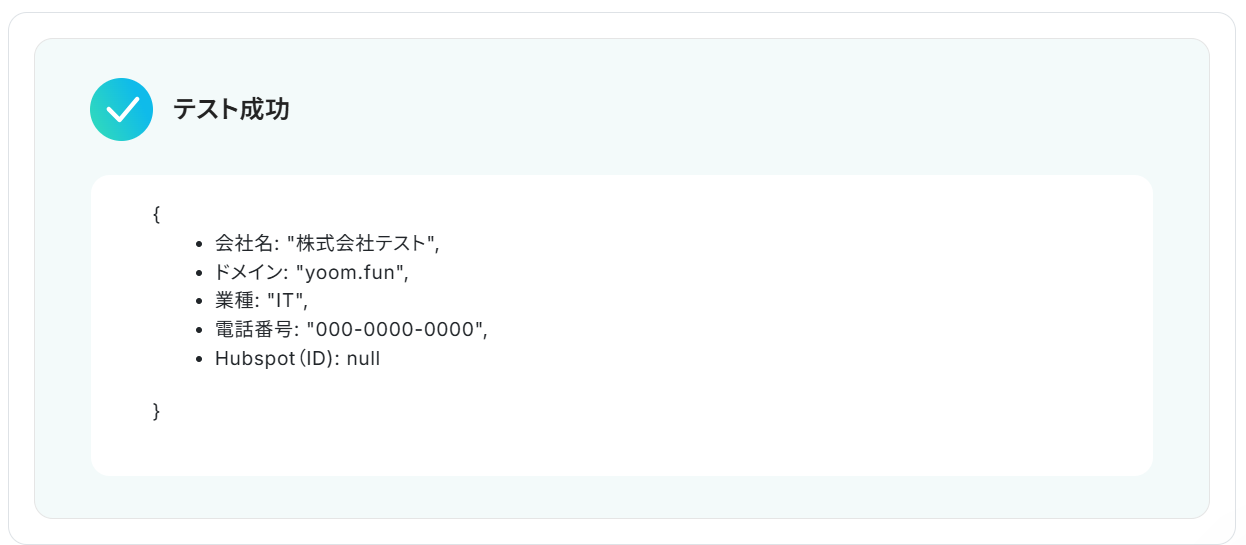Click the "000-0000-0000" phone number value
The height and width of the screenshot is (545, 1246).
[x=394, y=330]
